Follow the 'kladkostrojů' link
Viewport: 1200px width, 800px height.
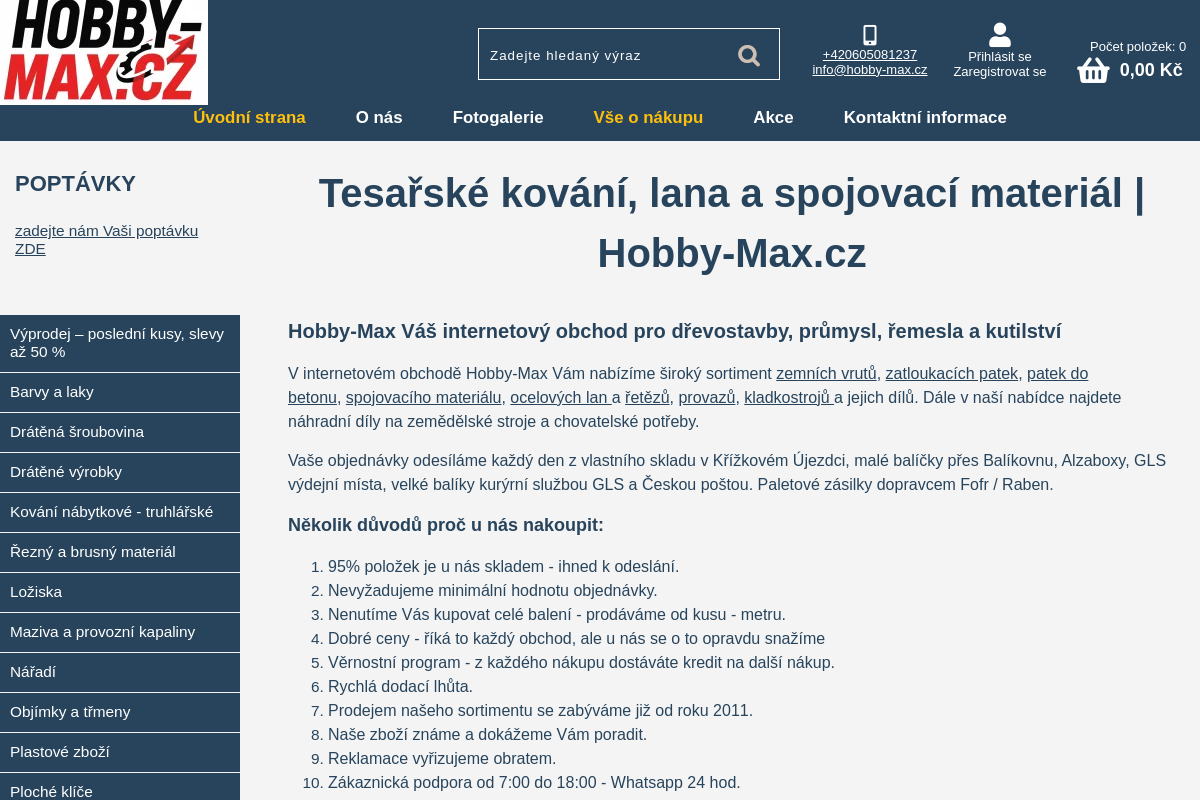point(789,397)
